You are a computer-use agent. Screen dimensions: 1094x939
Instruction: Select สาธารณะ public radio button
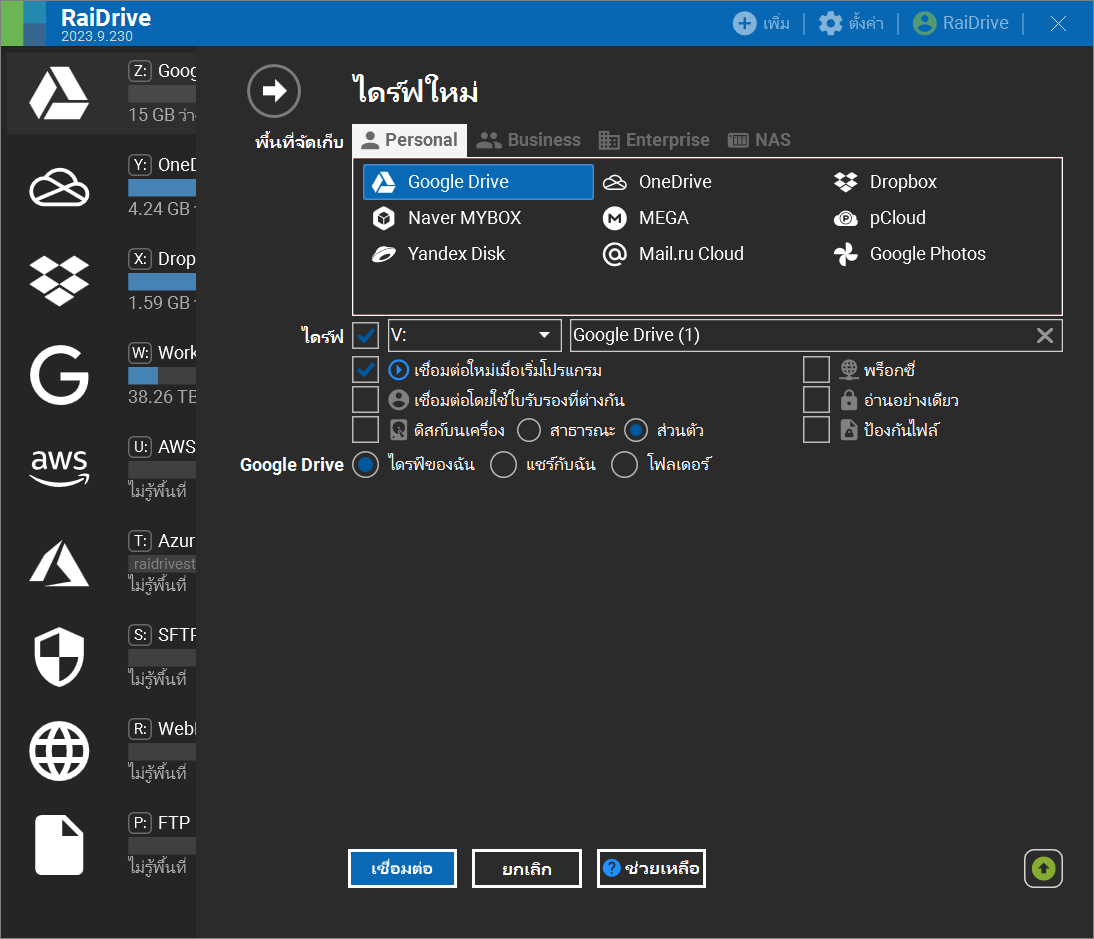point(529,430)
